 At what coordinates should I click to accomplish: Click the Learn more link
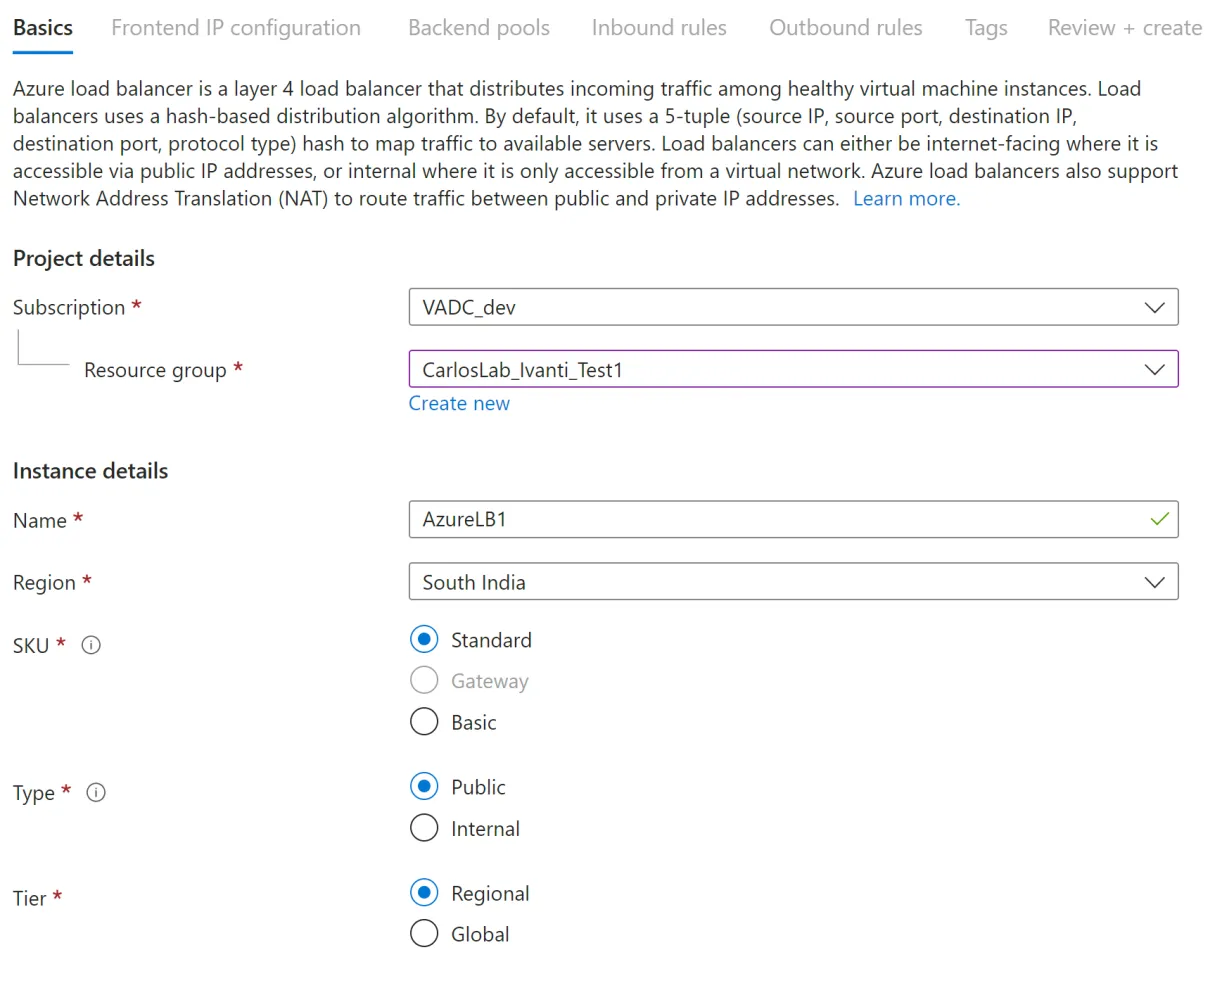pos(906,199)
